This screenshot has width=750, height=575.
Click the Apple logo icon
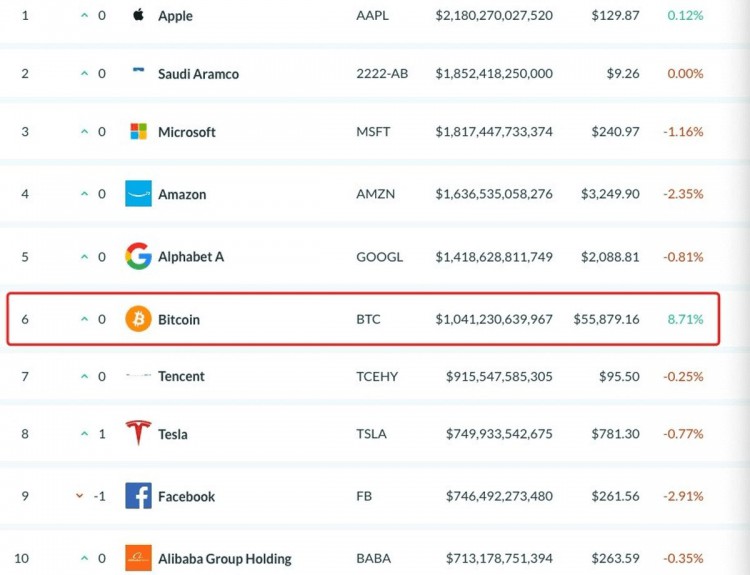(138, 15)
